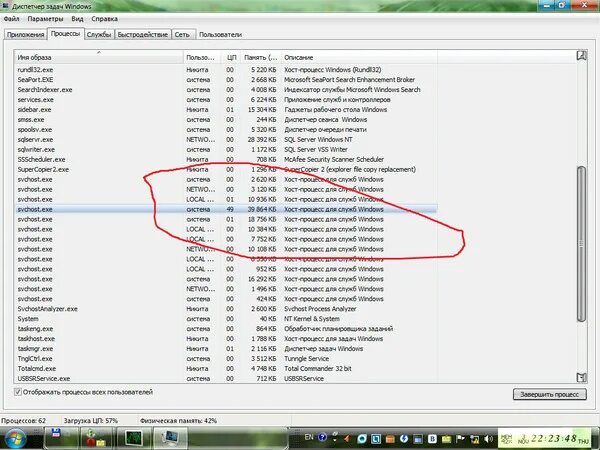Sort by the 'Пользо...' column header
This screenshot has height=450, width=600.
202,57
